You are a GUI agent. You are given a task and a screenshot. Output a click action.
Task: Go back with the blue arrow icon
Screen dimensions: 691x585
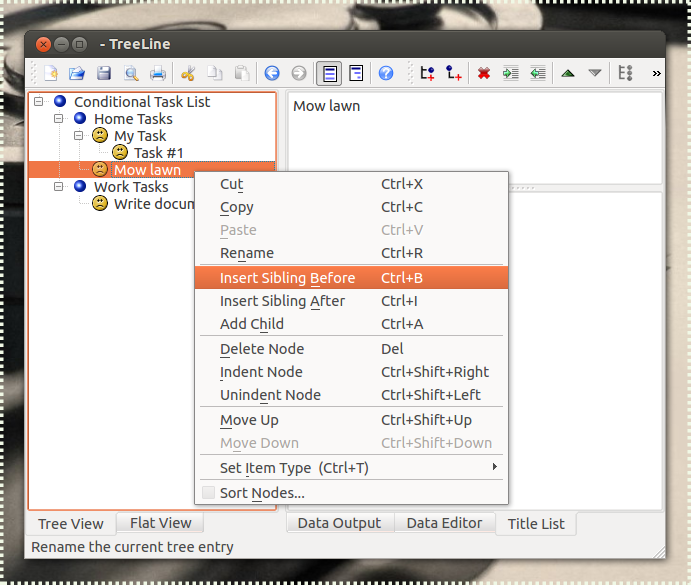pos(272,73)
